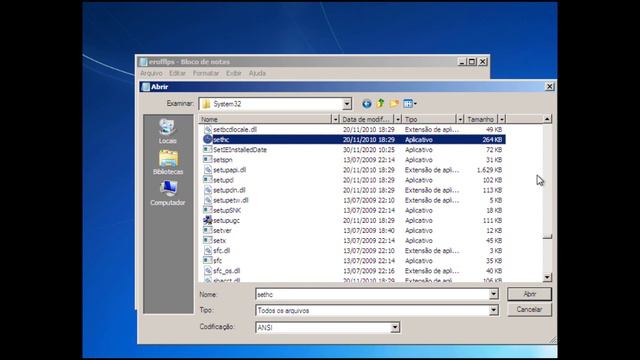
Task: Go up one folder level icon
Action: click(x=380, y=104)
